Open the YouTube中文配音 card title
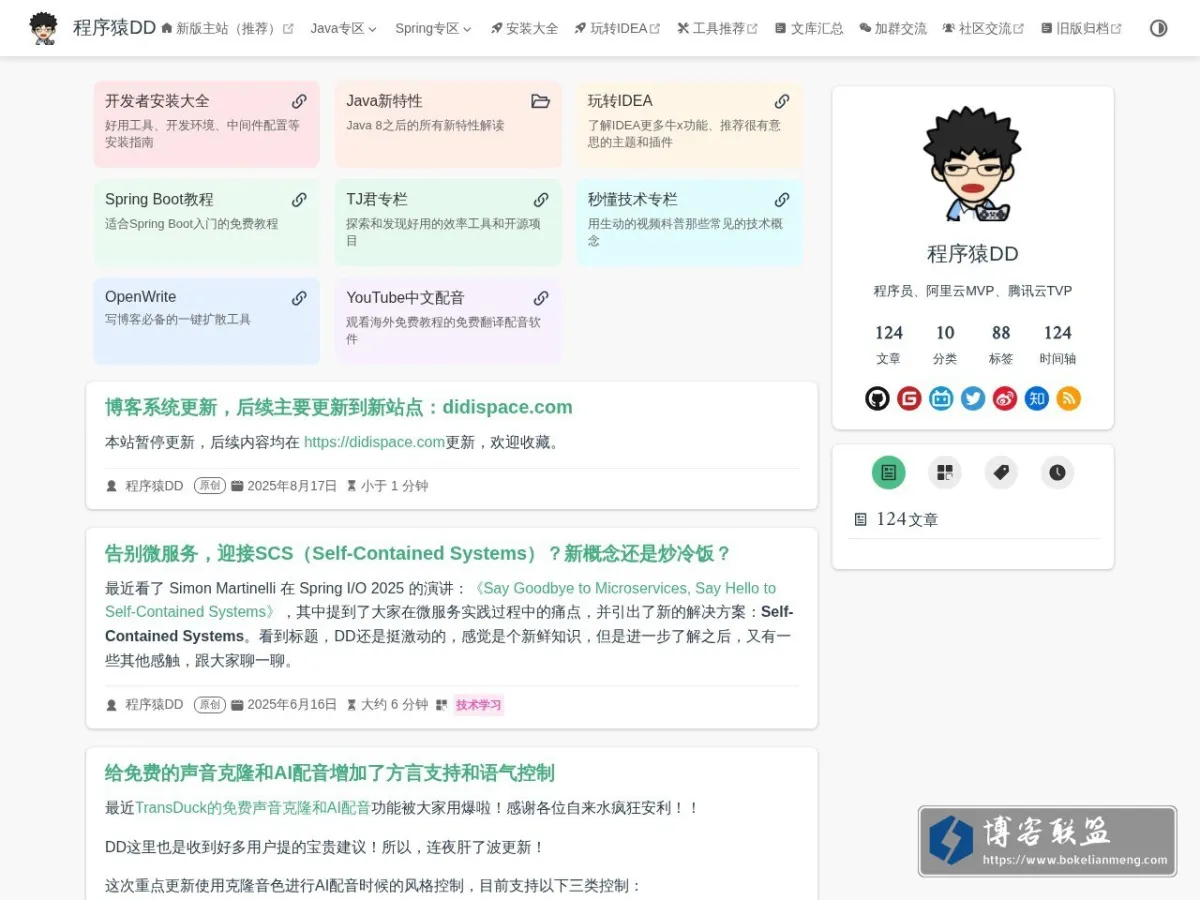1200x900 pixels. [405, 298]
